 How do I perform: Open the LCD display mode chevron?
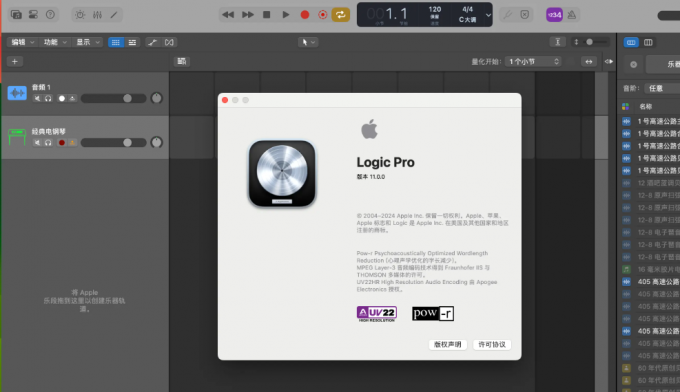488,15
